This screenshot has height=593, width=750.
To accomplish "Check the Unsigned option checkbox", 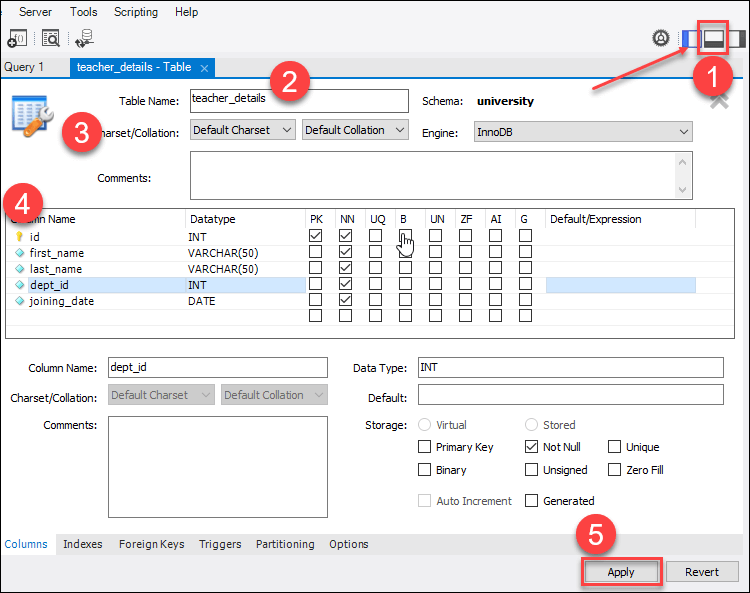I will (x=531, y=470).
